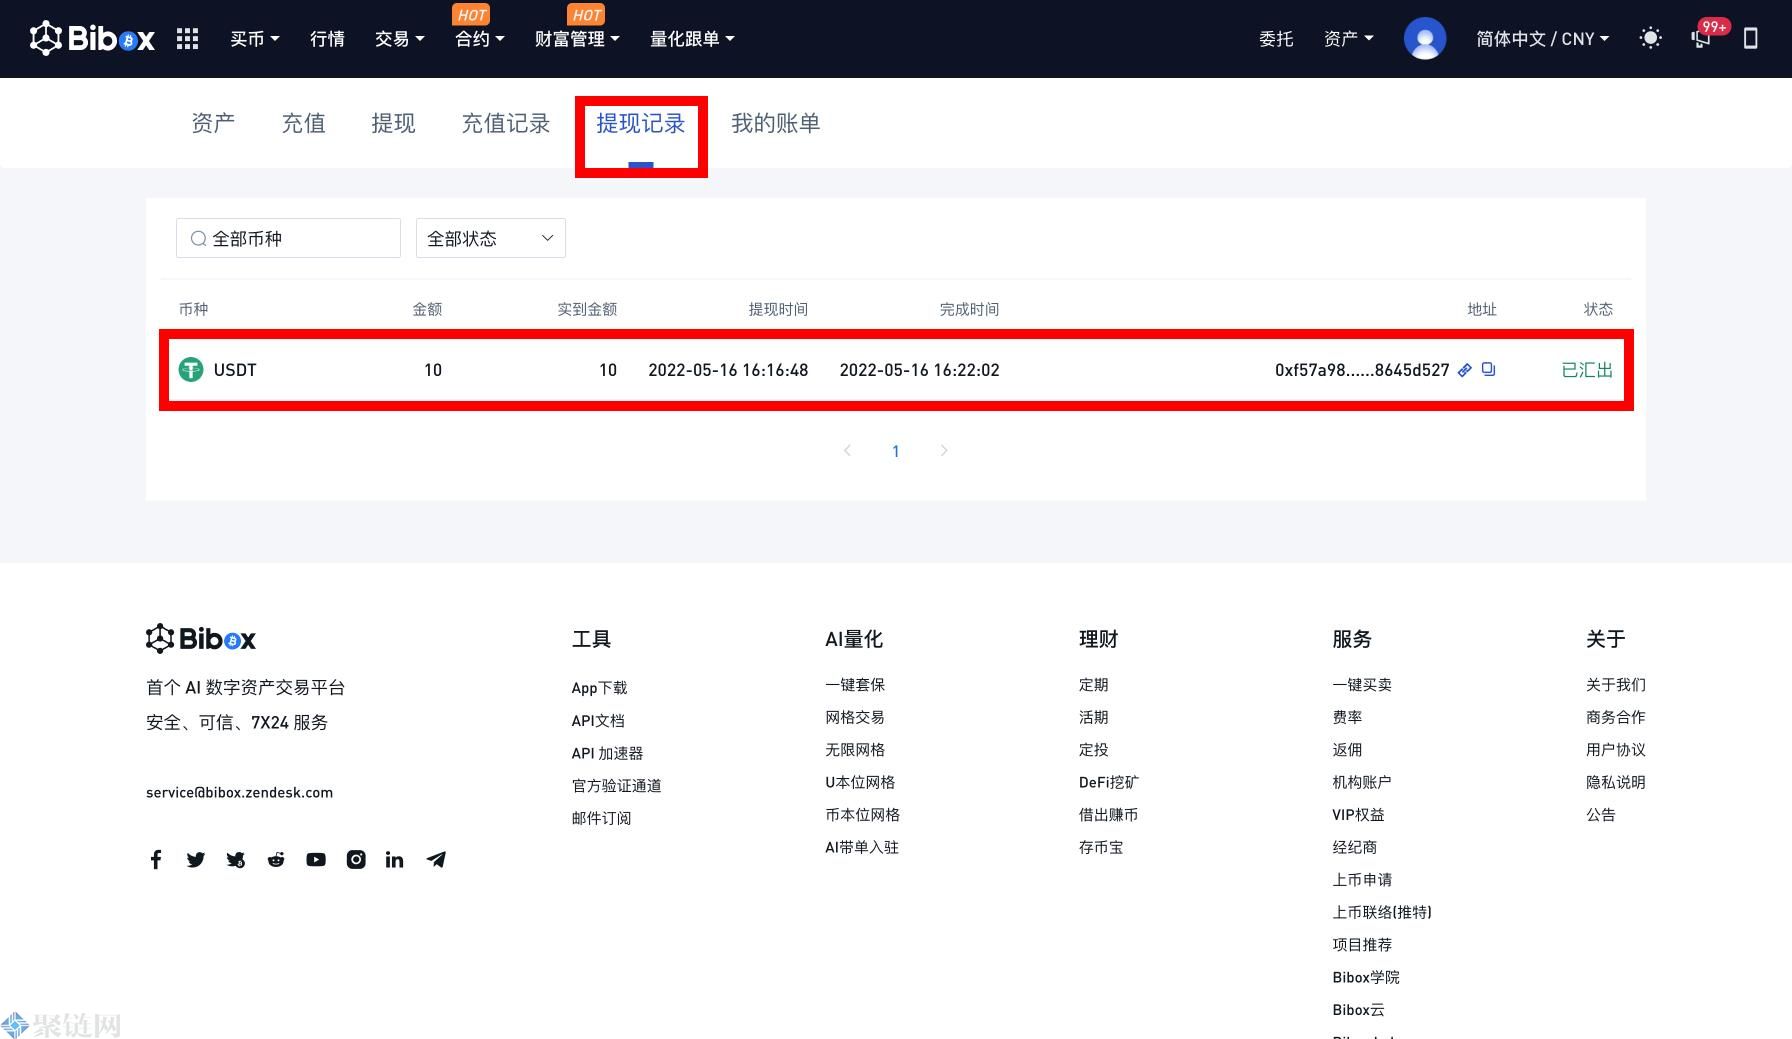Click the 全部币种 search input field
Screen dimensions: 1792x1039
[288, 238]
